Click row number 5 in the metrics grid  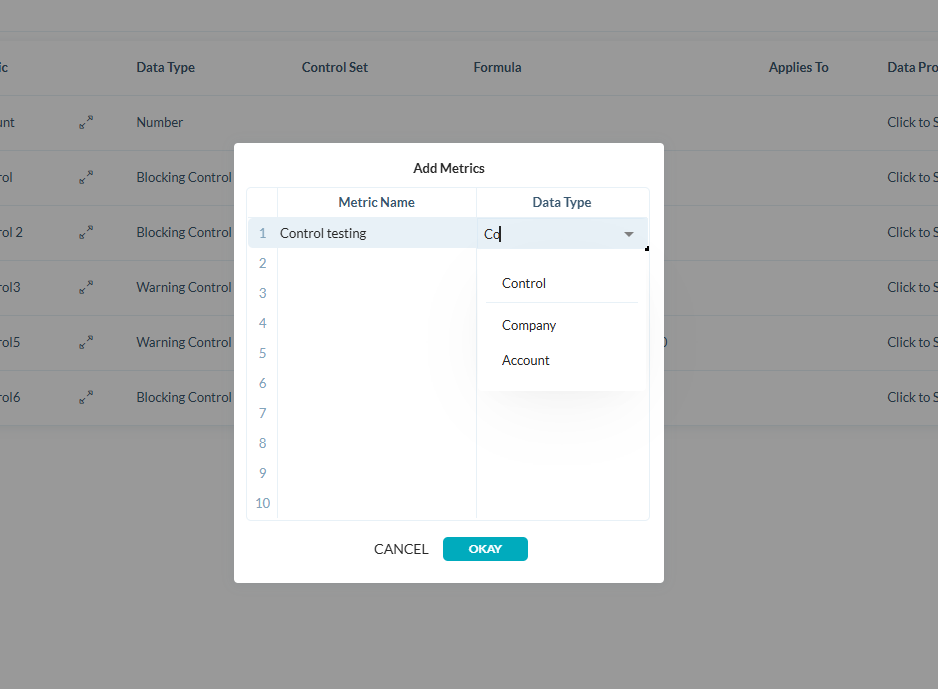pyautogui.click(x=262, y=352)
